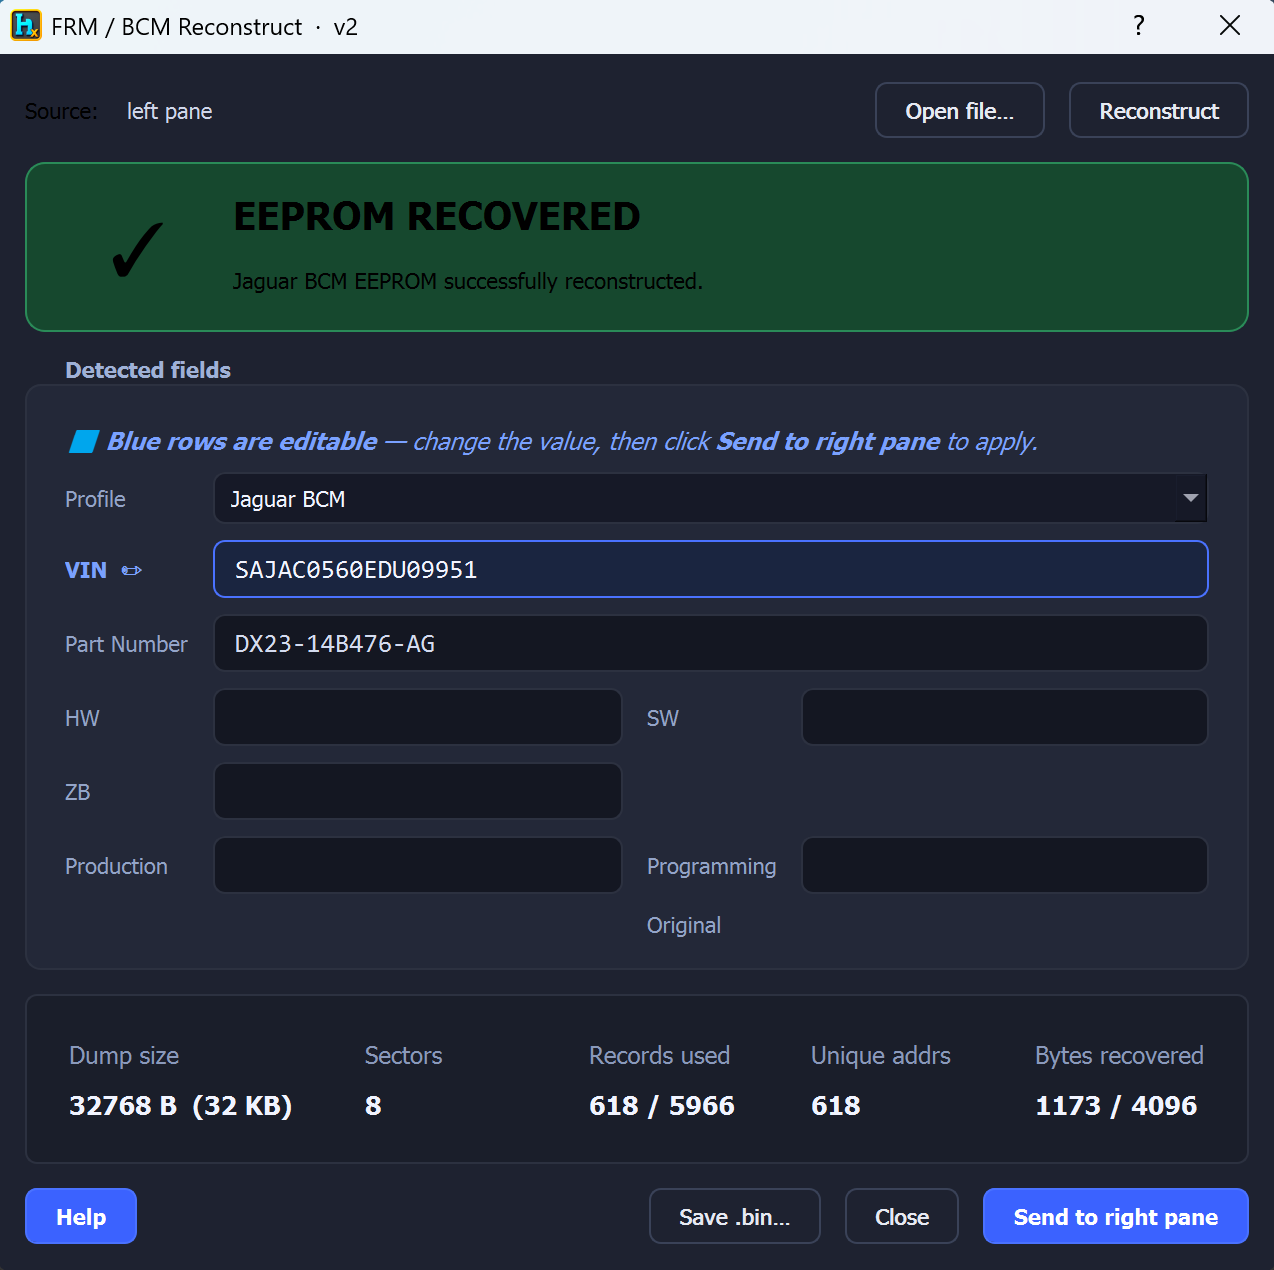Click the 'Source:' label
Image resolution: width=1274 pixels, height=1270 pixels.
pyautogui.click(x=61, y=111)
